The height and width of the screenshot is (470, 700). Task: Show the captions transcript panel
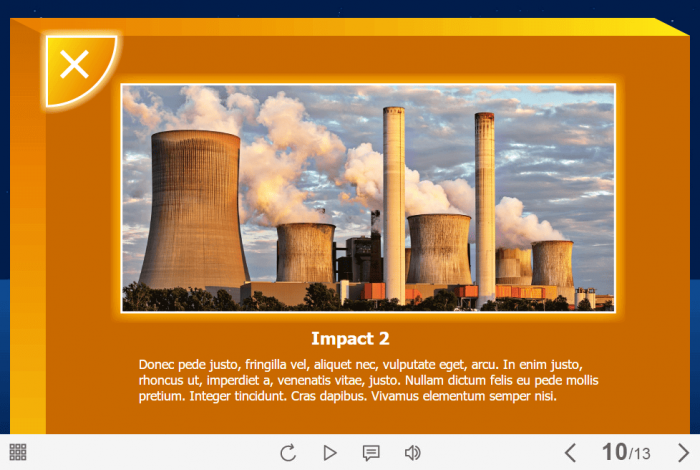(x=371, y=453)
